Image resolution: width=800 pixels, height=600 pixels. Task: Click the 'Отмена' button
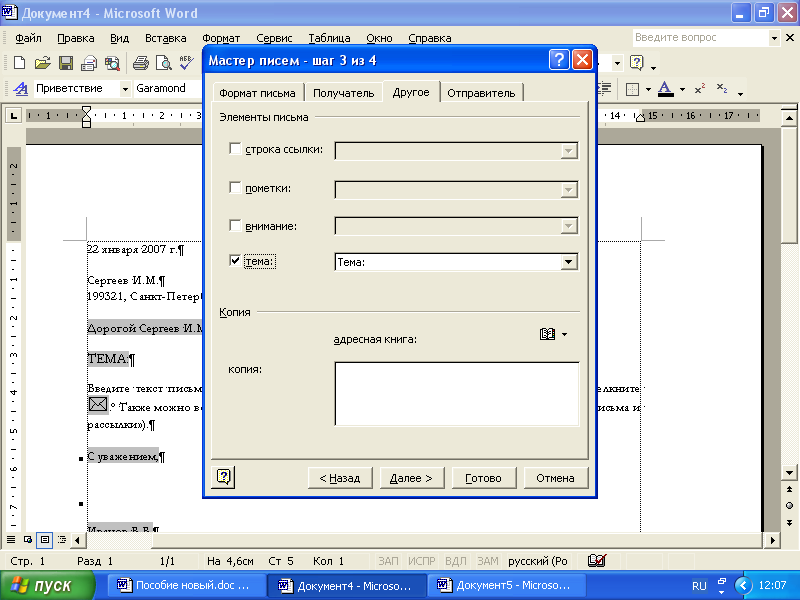(x=555, y=478)
